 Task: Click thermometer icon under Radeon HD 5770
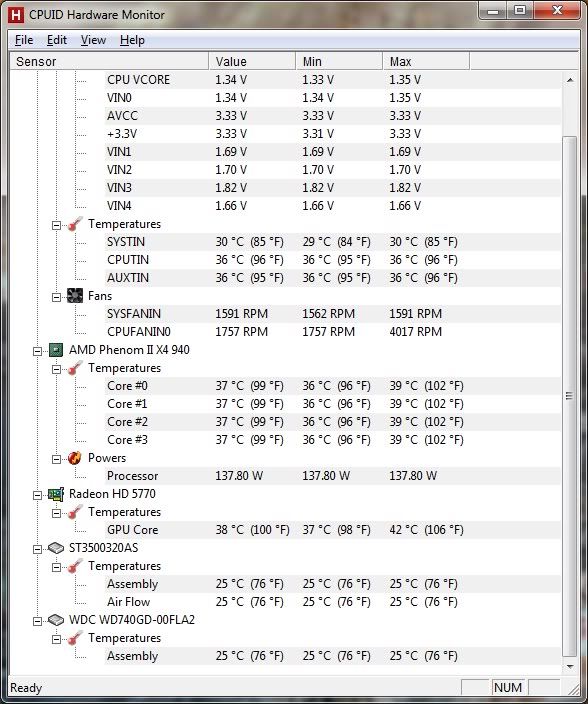[x=75, y=512]
